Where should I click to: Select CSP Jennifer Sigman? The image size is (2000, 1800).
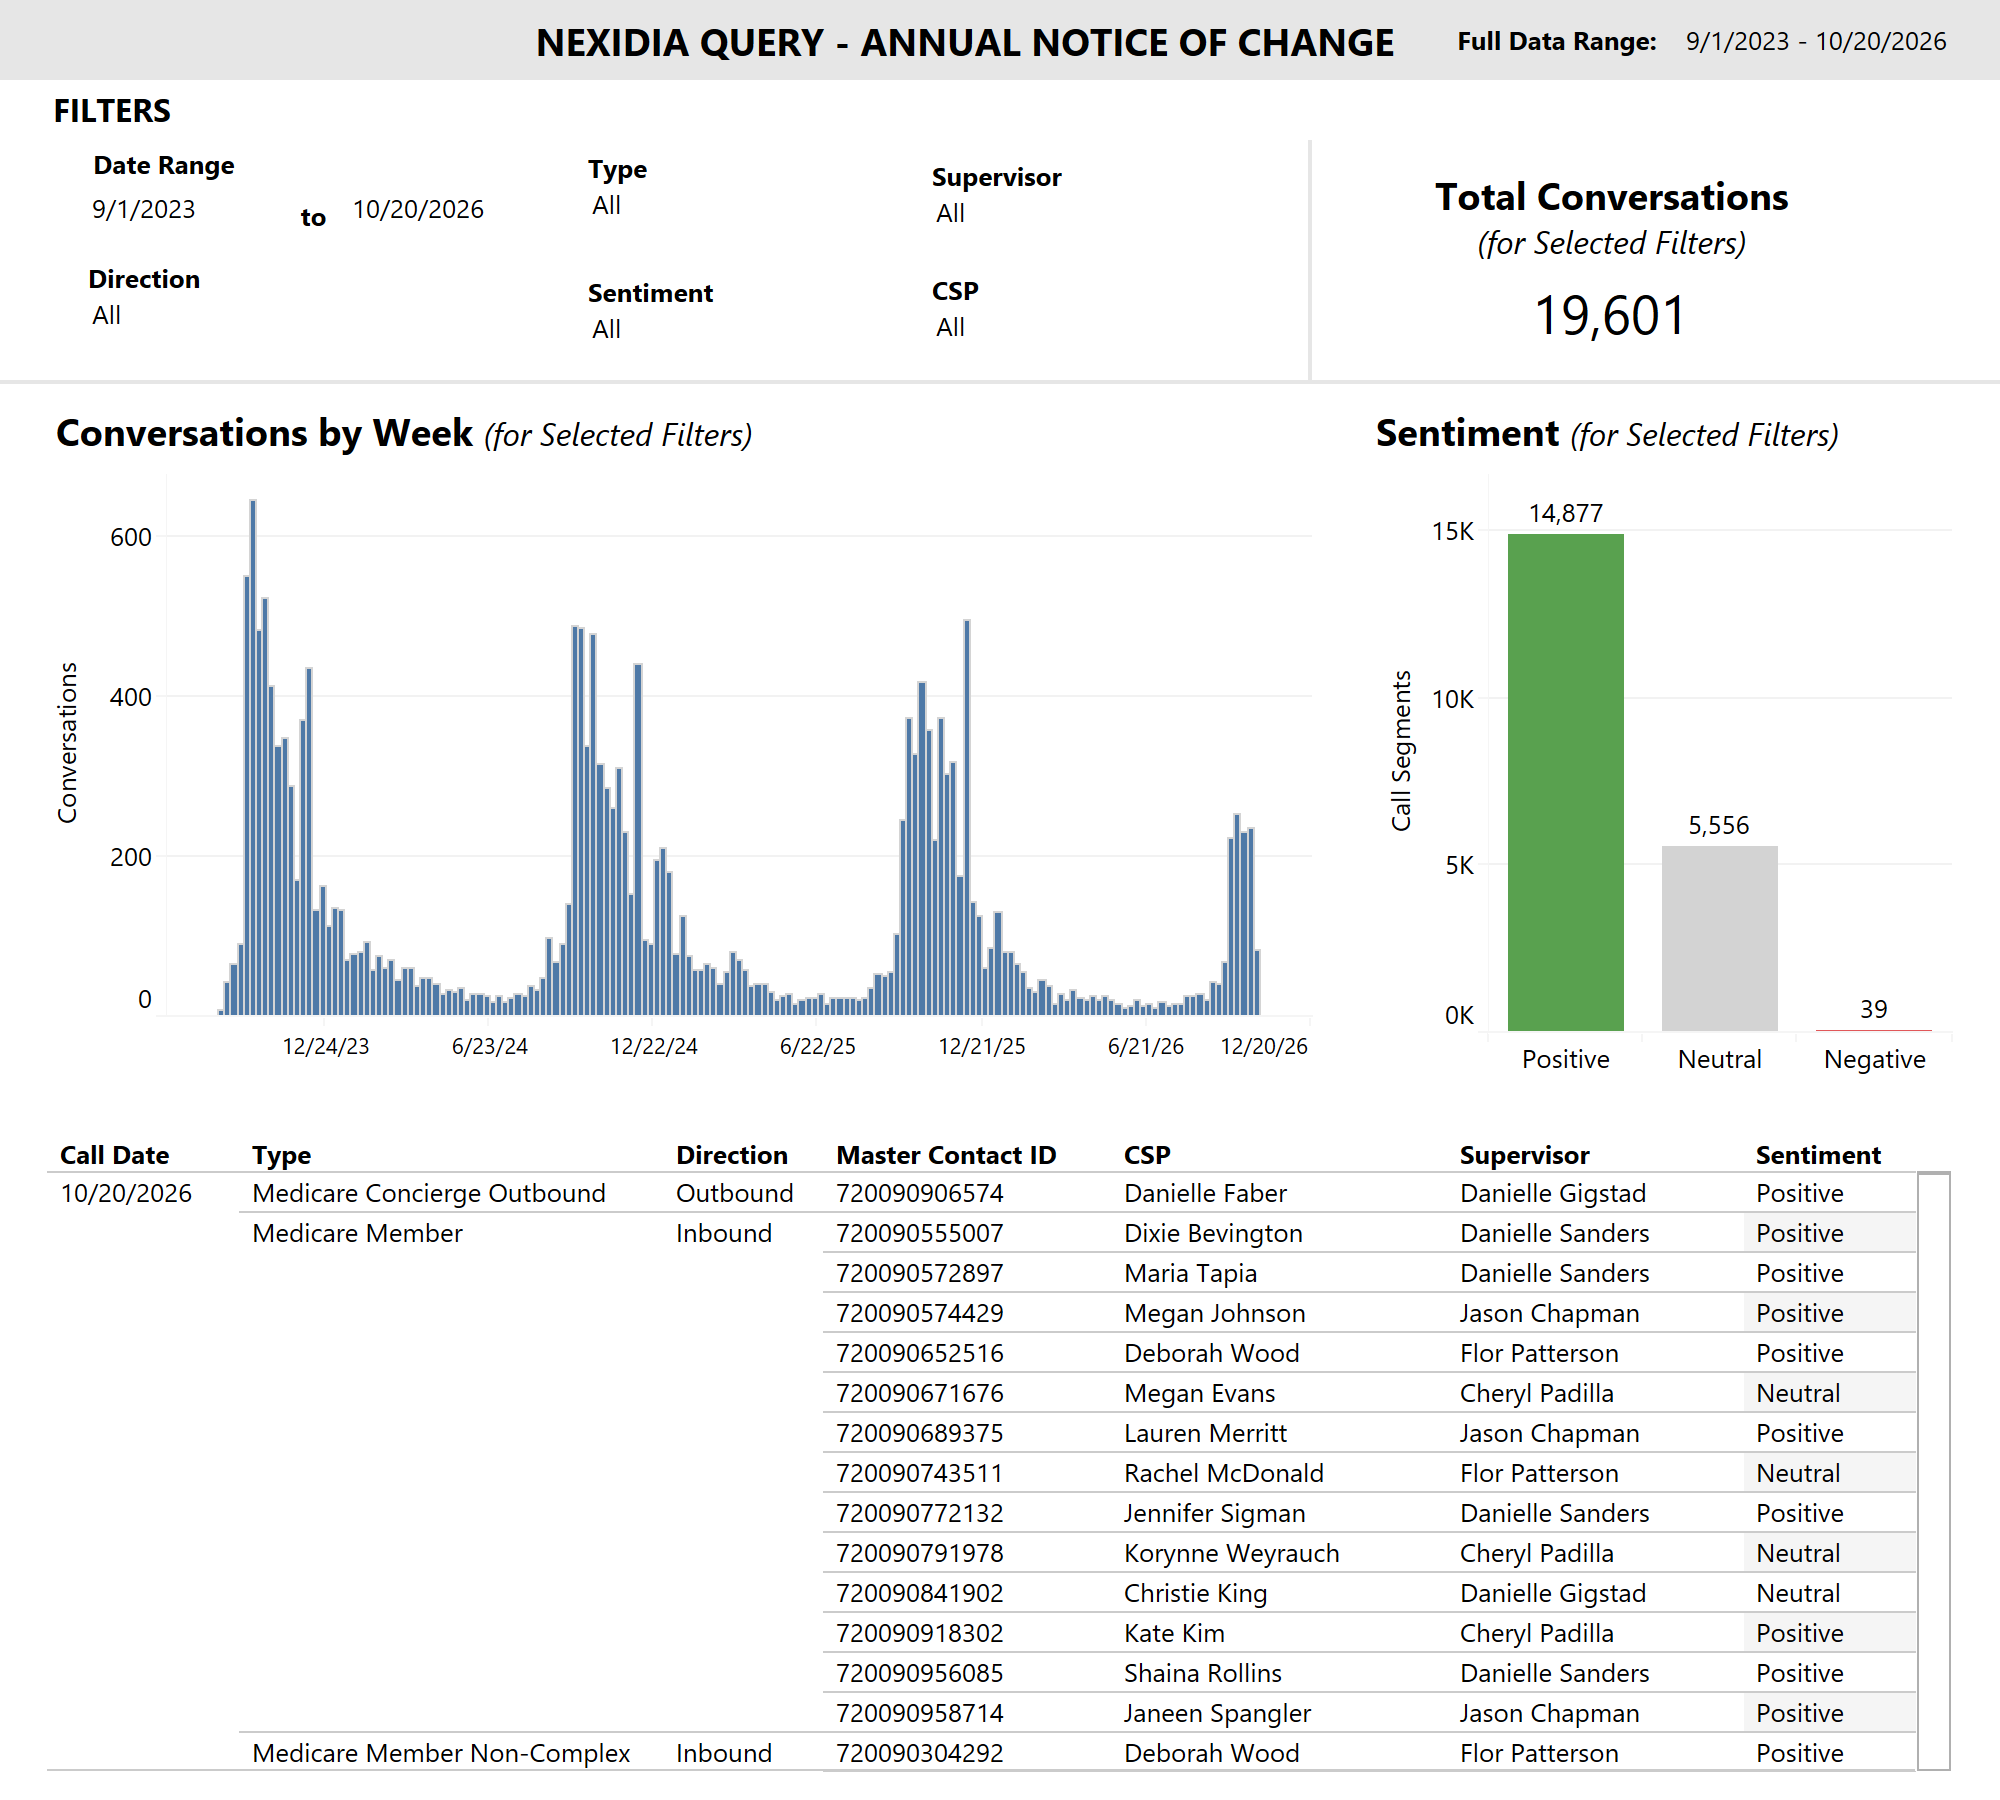click(1214, 1513)
